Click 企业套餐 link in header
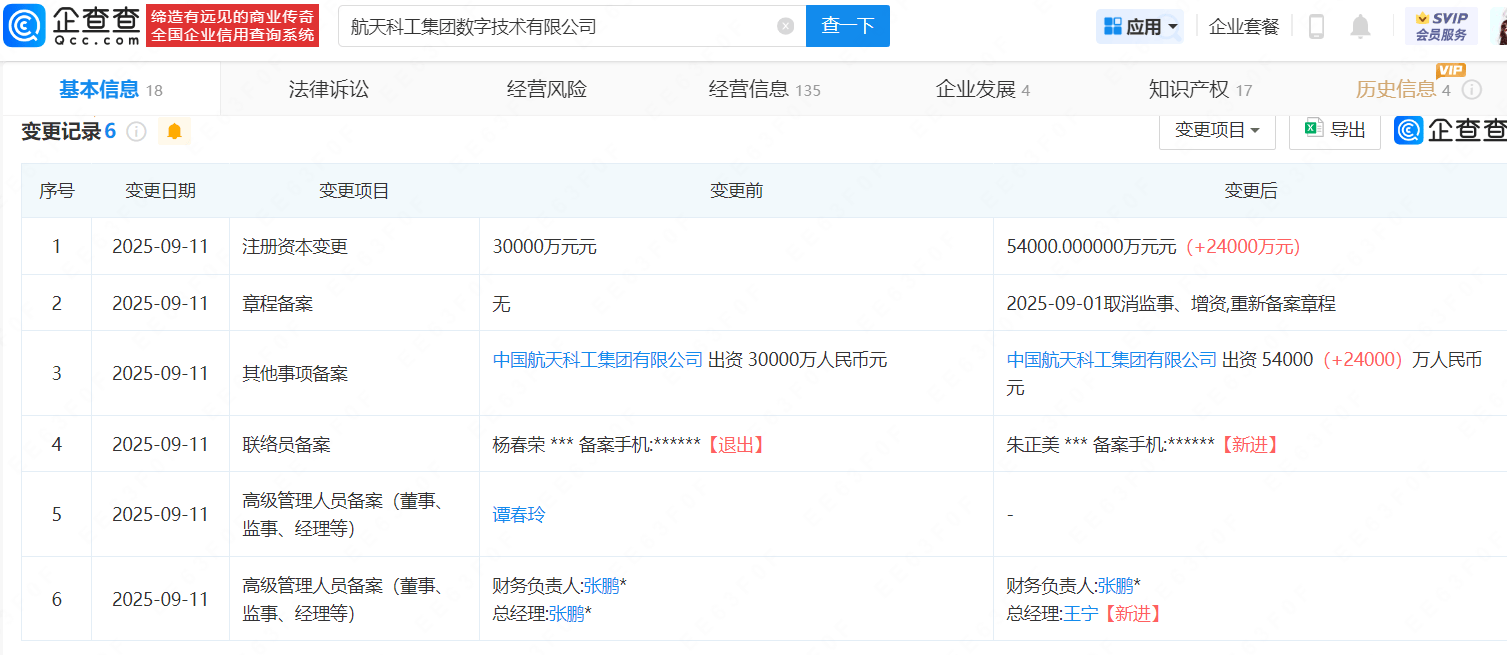The height and width of the screenshot is (655, 1507). [x=1244, y=27]
